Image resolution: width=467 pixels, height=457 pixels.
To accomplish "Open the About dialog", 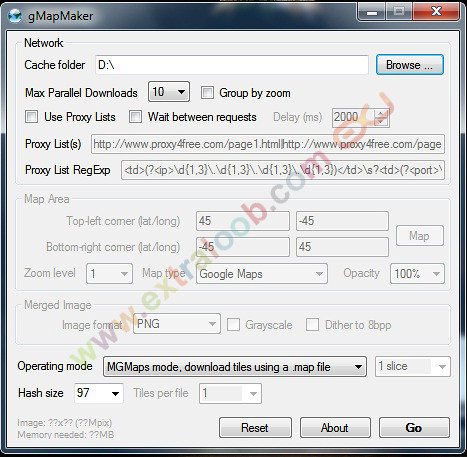I will (x=335, y=428).
